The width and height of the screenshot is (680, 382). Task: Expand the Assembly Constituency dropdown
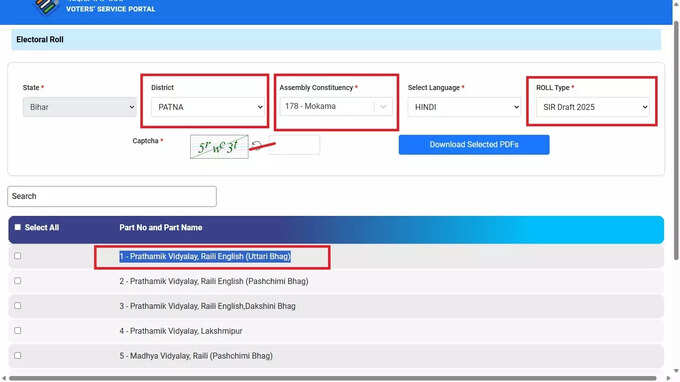(x=336, y=106)
